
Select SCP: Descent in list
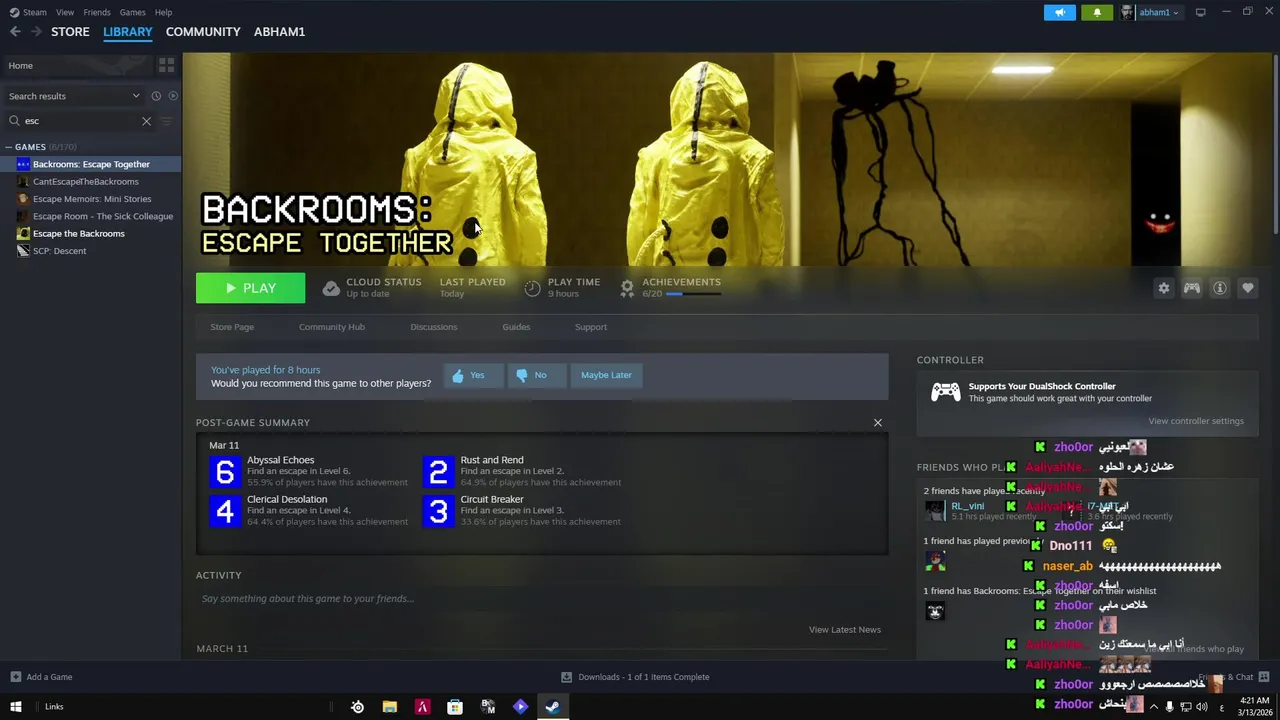60,251
